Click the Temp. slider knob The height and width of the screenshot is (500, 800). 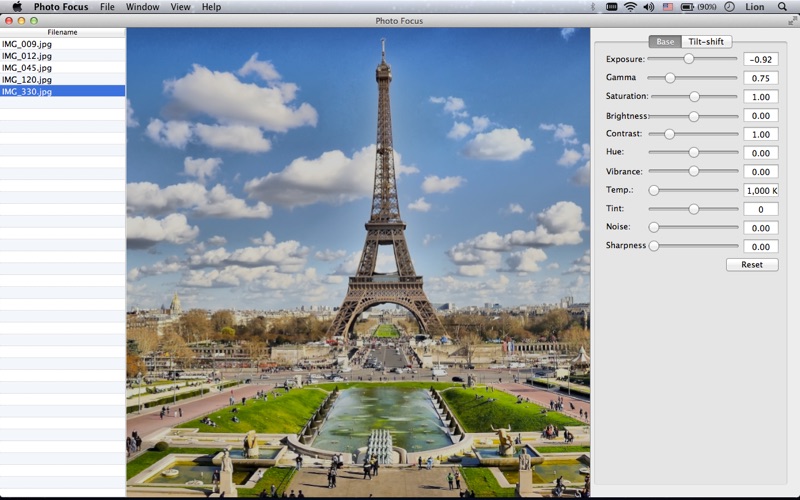[654, 190]
